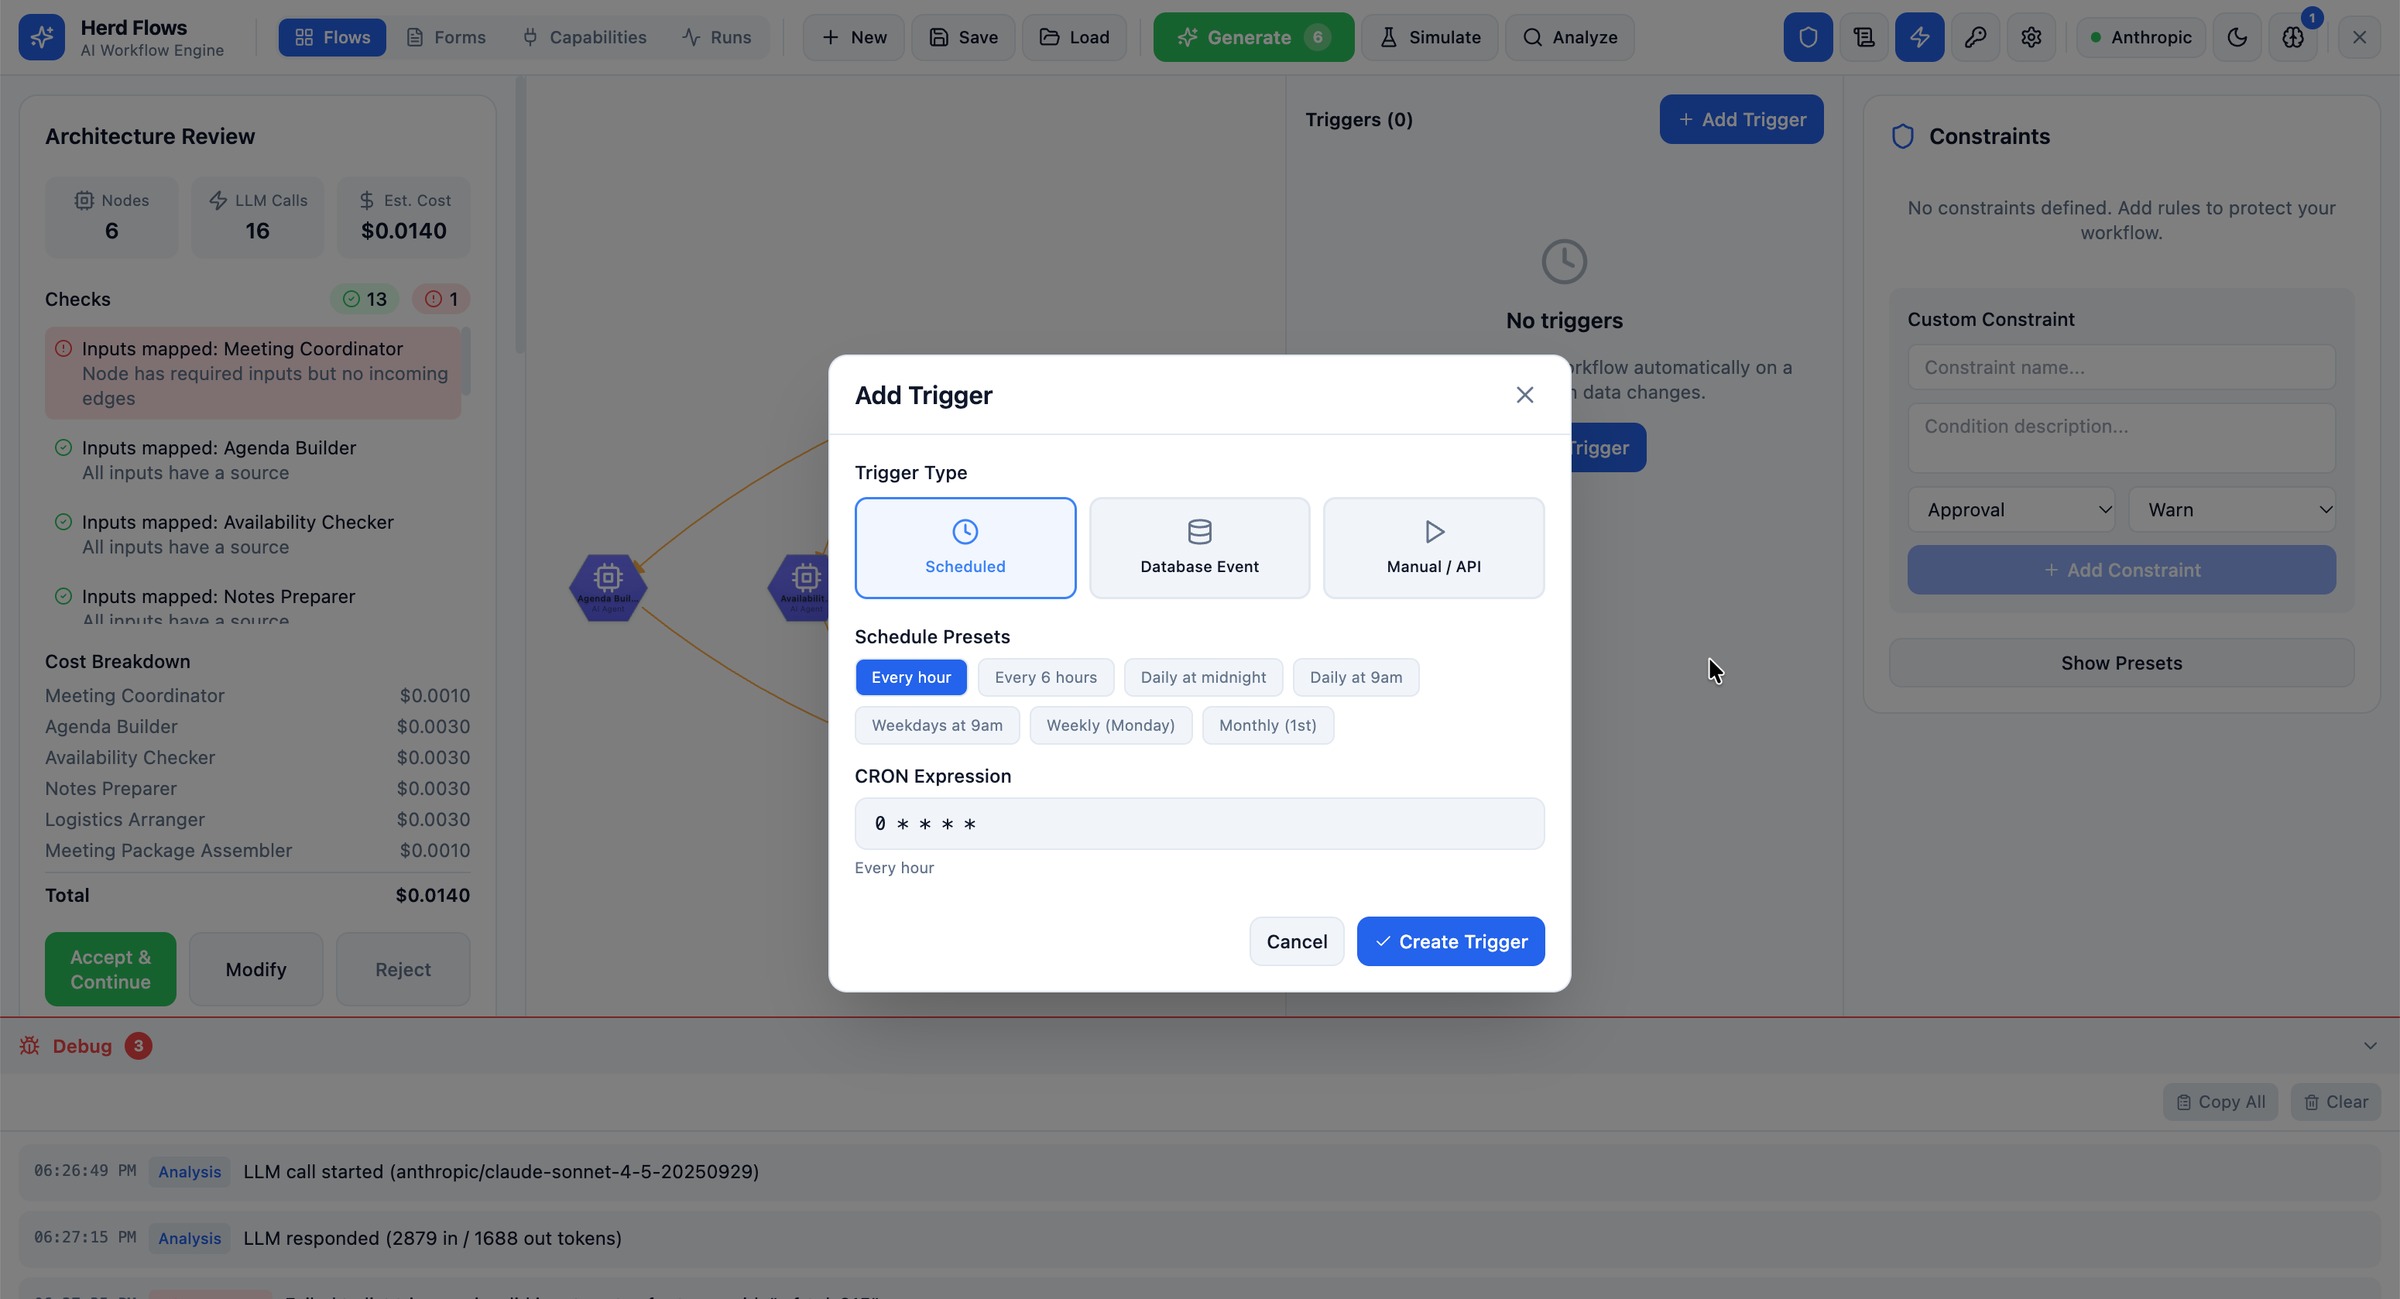The width and height of the screenshot is (2400, 1299).
Task: Open the Approval dropdown
Action: tap(2010, 510)
